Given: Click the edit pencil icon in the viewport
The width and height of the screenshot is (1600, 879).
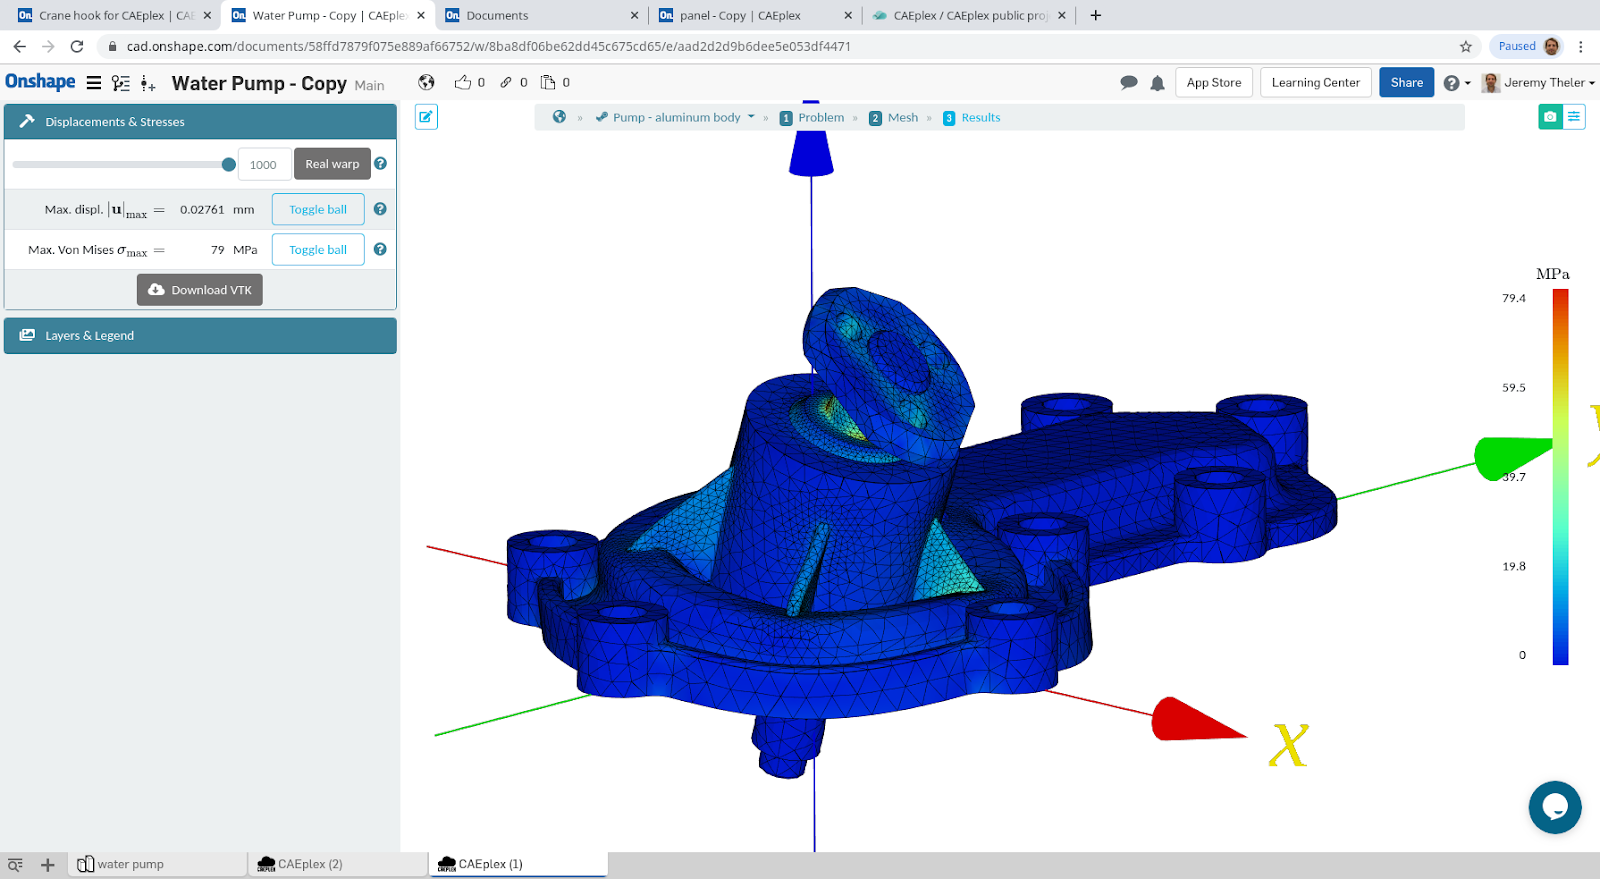Looking at the screenshot, I should (x=426, y=117).
